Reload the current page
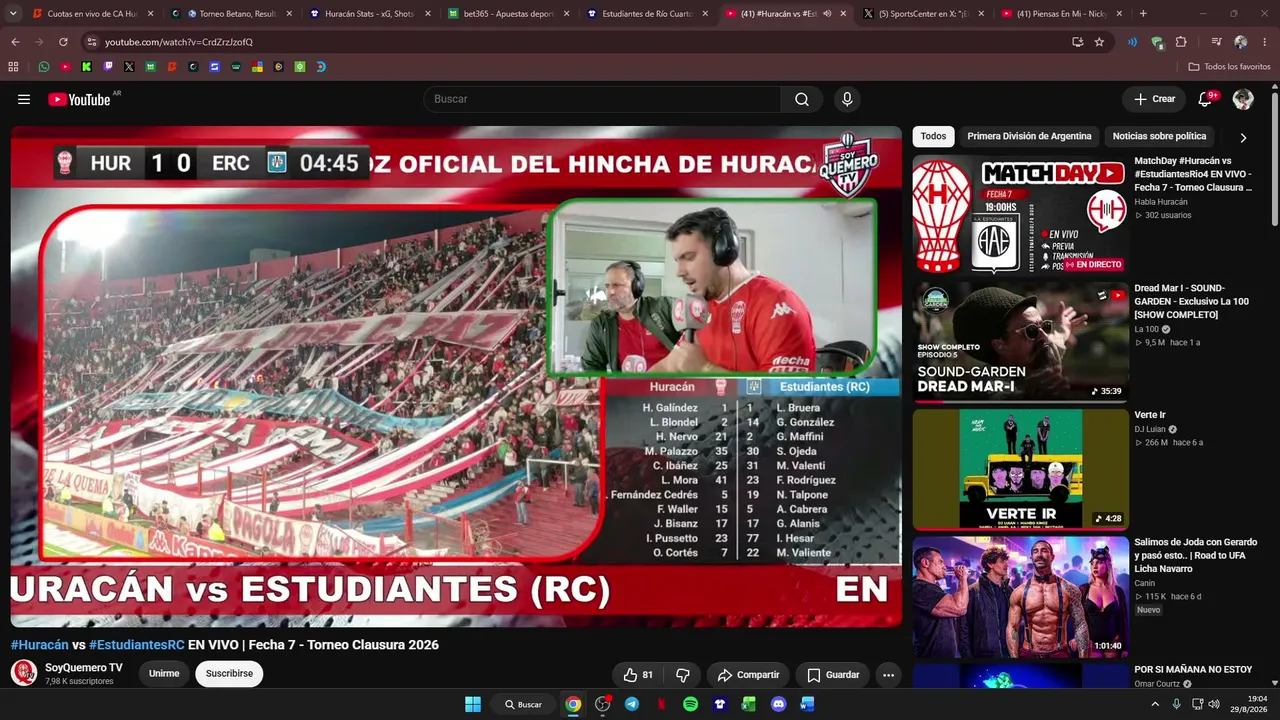 point(63,42)
